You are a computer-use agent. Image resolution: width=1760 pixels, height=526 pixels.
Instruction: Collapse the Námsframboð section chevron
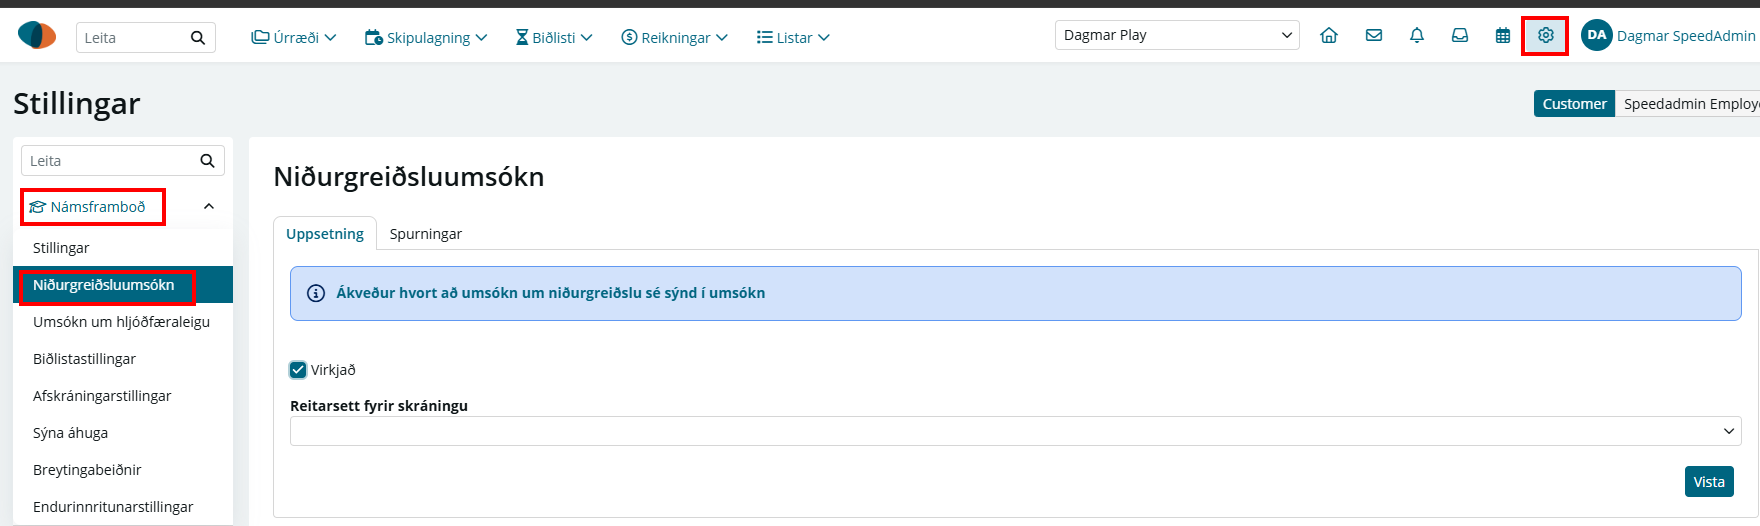pyautogui.click(x=209, y=207)
